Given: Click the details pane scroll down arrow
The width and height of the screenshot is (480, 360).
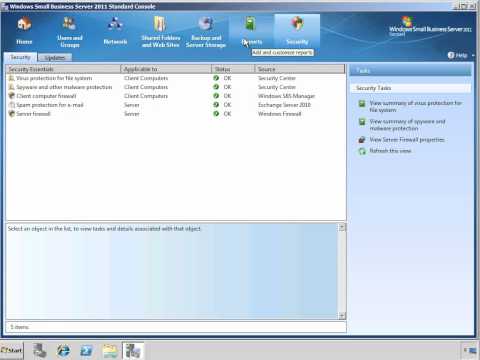Looking at the screenshot, I should pos(342,316).
